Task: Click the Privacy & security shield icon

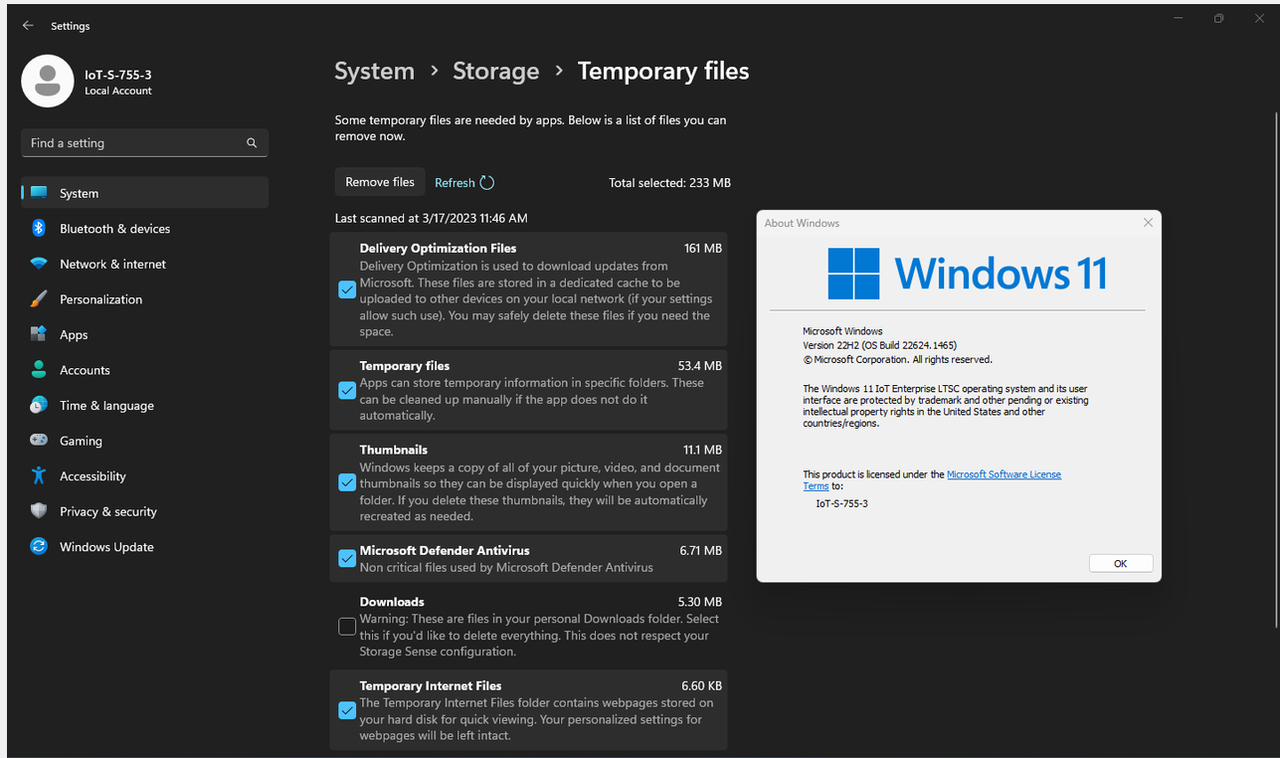Action: [39, 511]
